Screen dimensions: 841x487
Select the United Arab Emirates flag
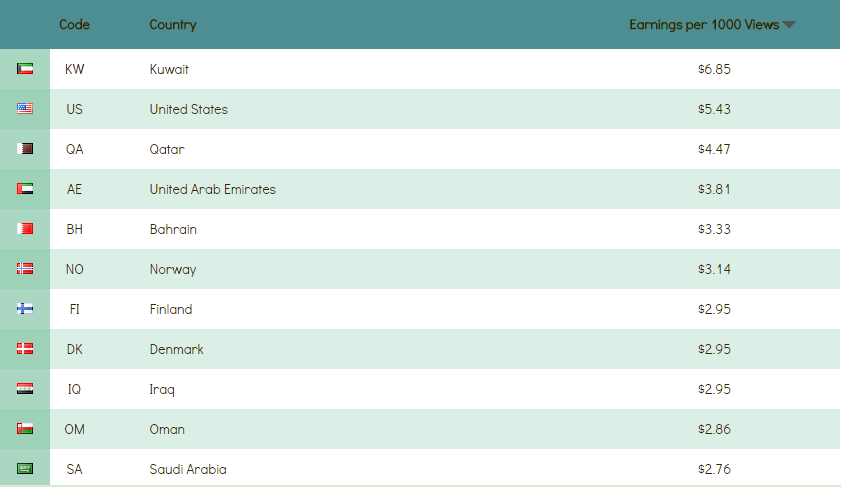click(25, 189)
